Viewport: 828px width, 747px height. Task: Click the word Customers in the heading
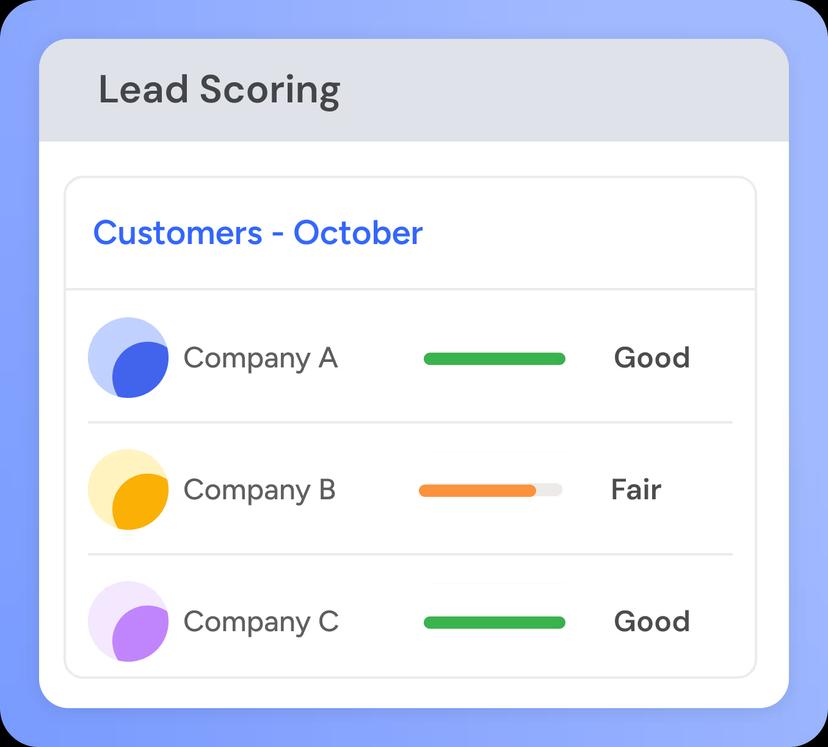(177, 233)
